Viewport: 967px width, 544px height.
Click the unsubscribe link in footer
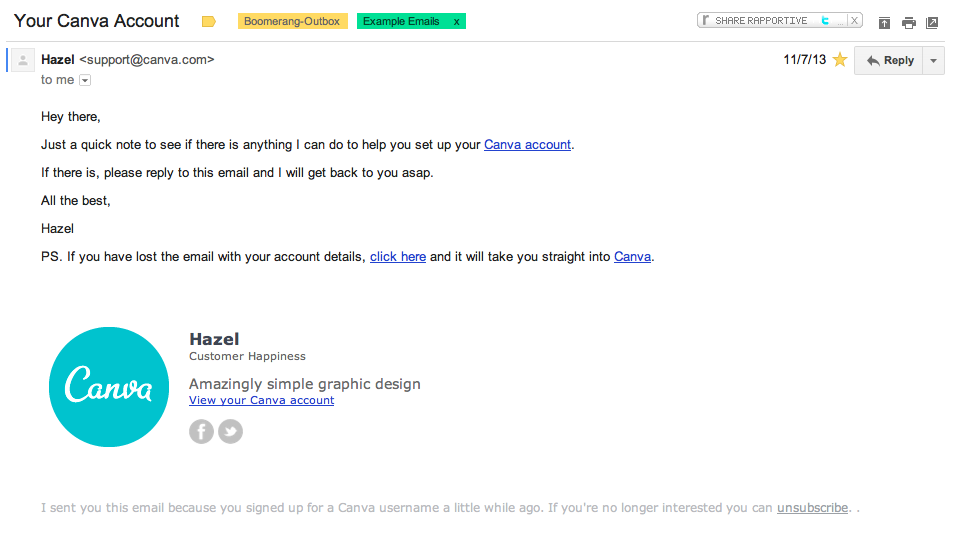[812, 508]
